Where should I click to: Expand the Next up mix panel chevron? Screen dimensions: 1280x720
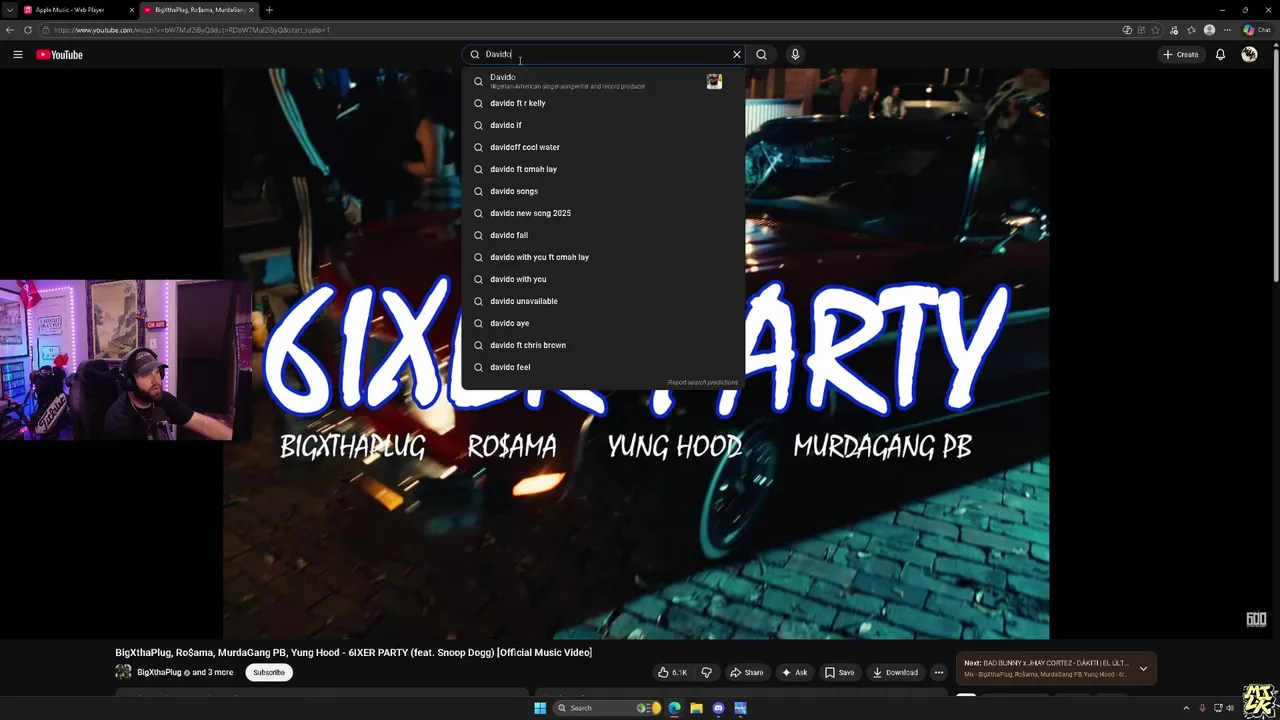point(1143,668)
